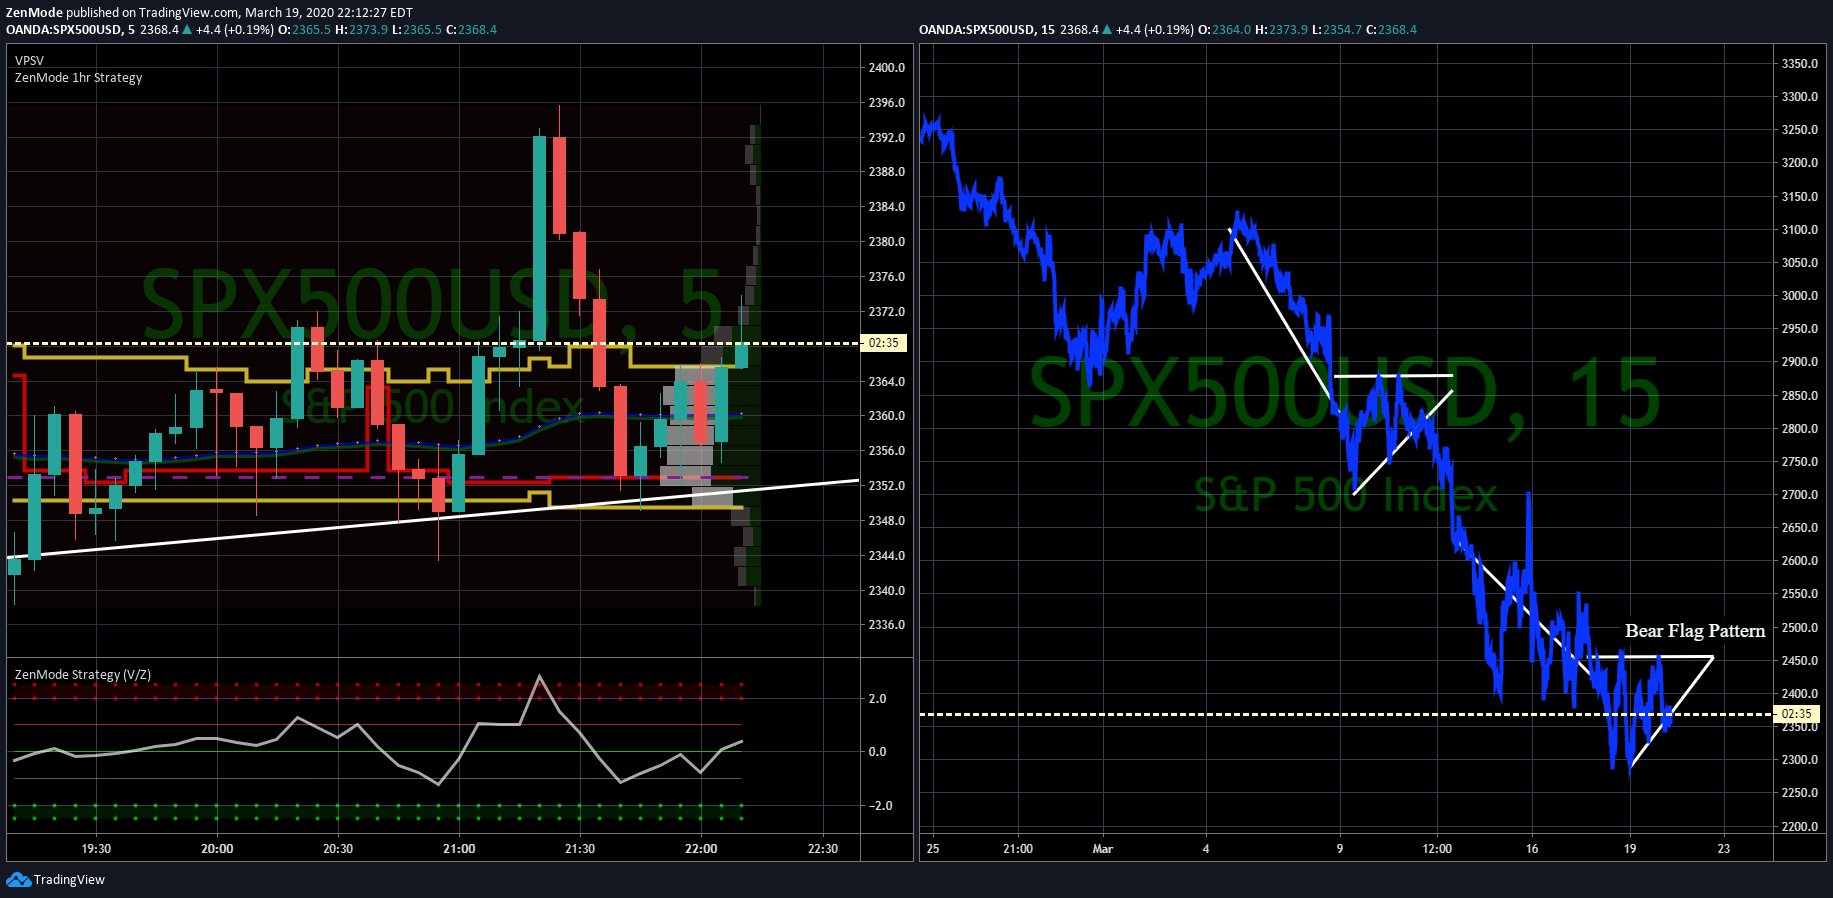Image resolution: width=1833 pixels, height=898 pixels.
Task: Click the 21:00 time label on the 5-minute chart
Action: click(459, 849)
